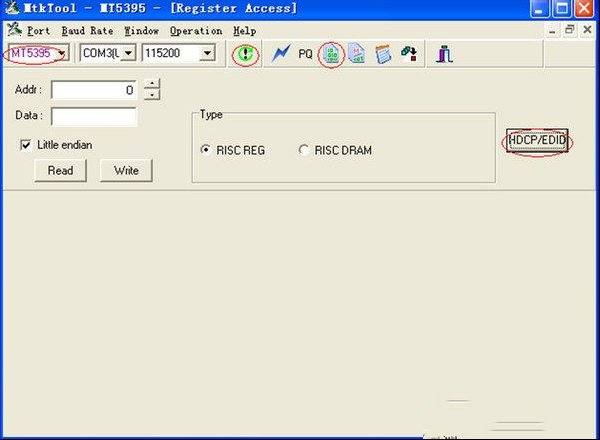Image resolution: width=600 pixels, height=440 pixels.
Task: Maximize the MtkTool main window
Action: coord(562,9)
